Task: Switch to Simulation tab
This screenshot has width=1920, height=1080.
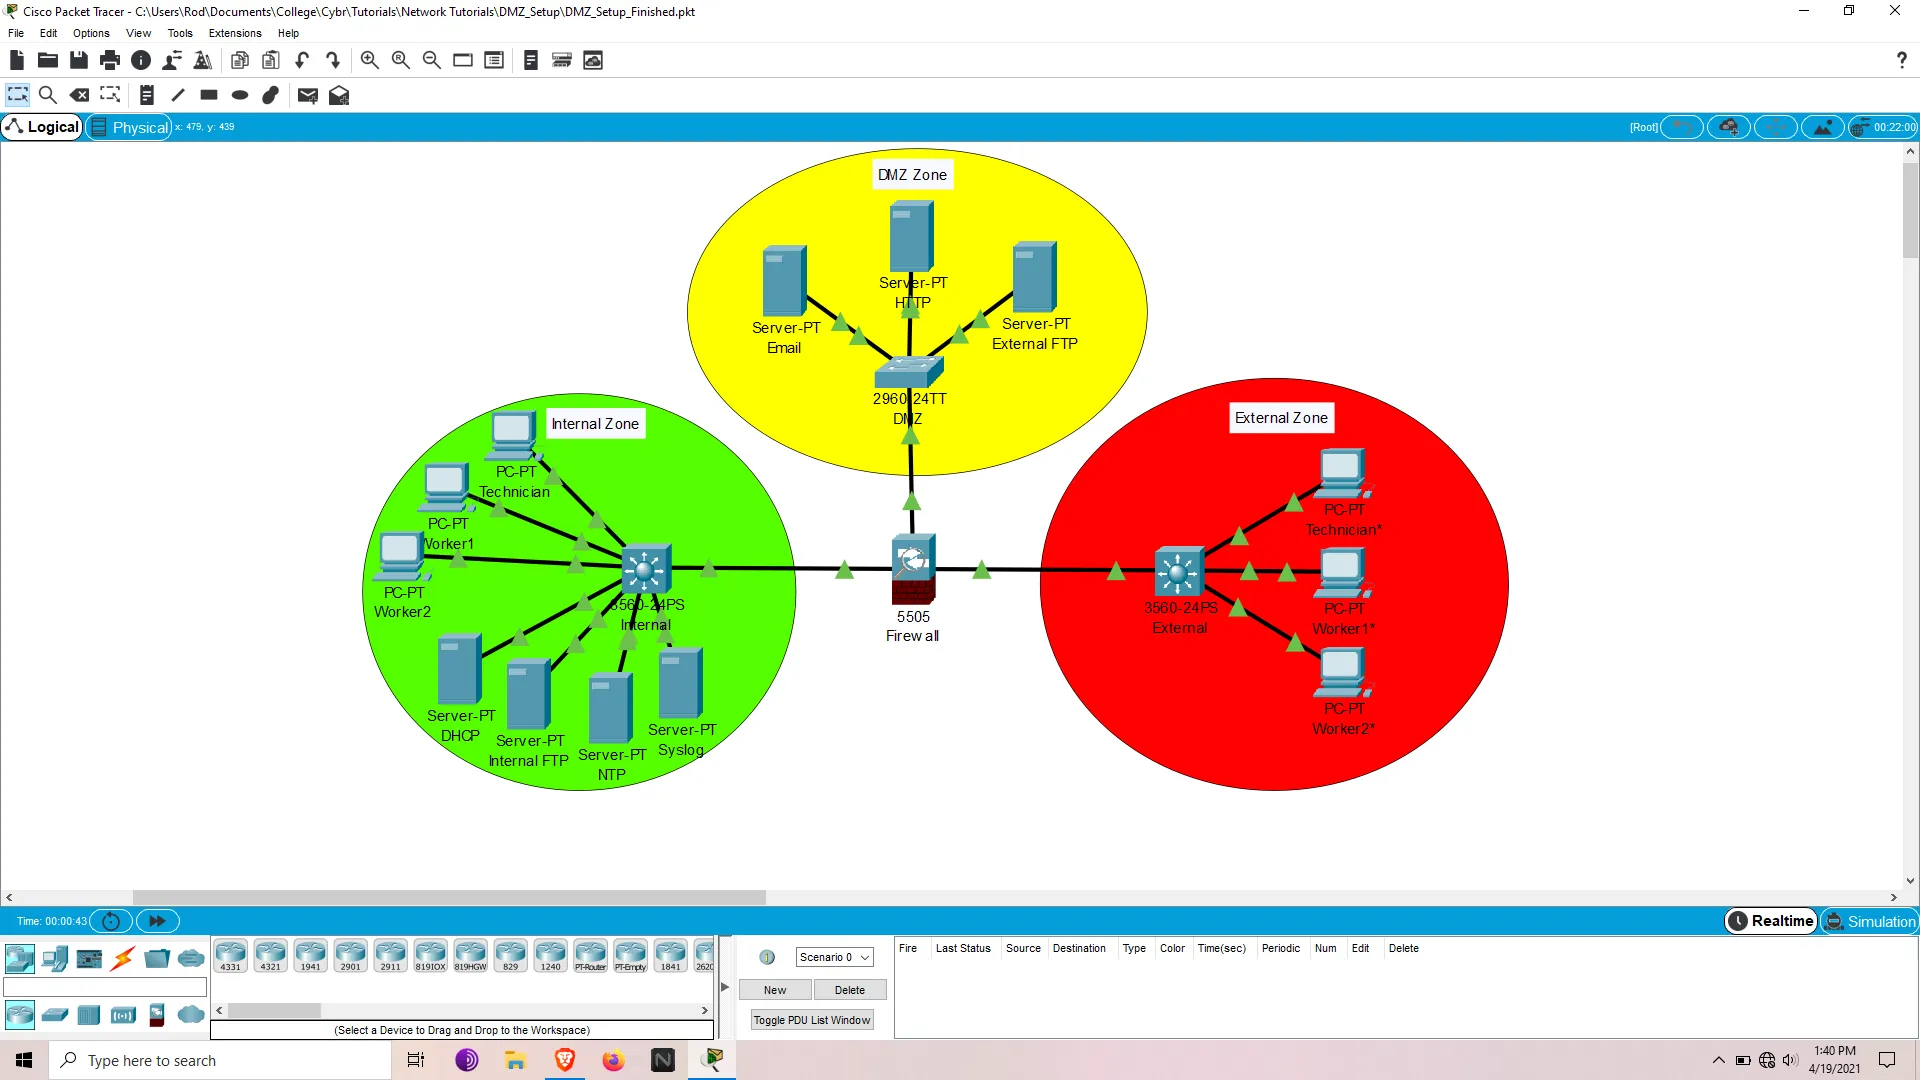Action: 1870,920
